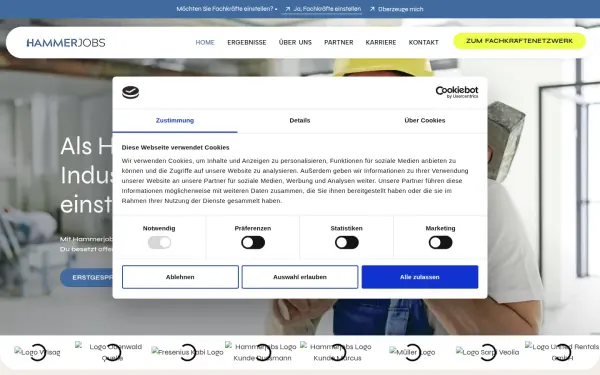Enable the Präferenzen cookie switch
The image size is (600, 375).
pos(253,243)
